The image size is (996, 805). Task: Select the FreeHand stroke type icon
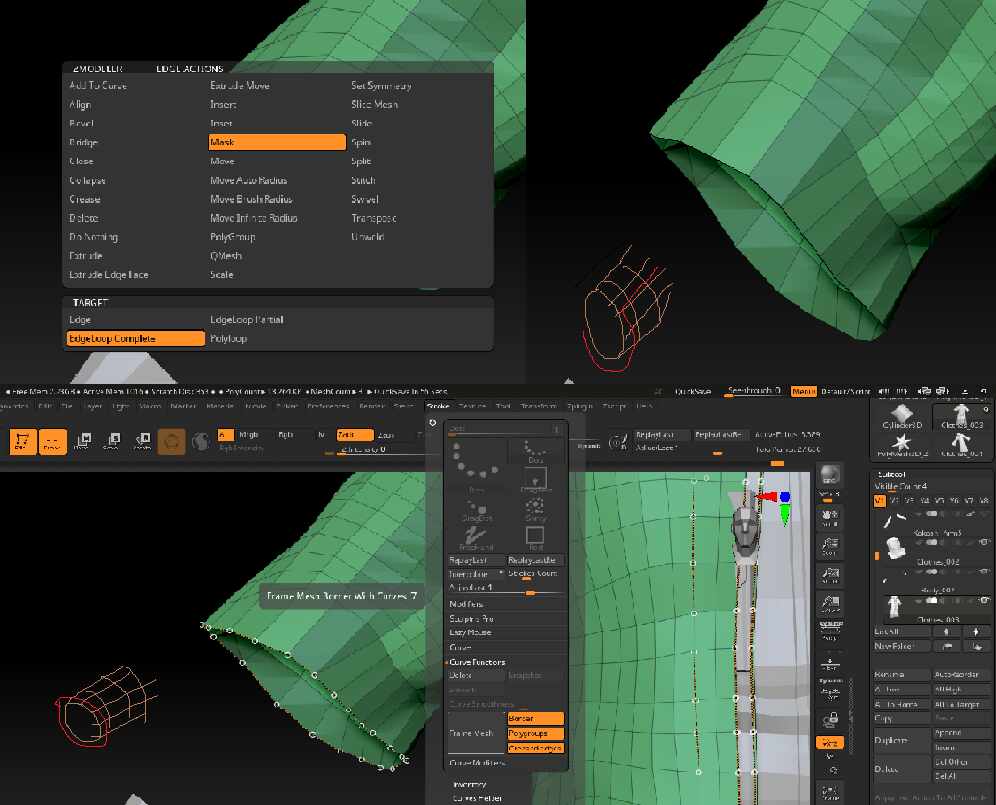[476, 539]
